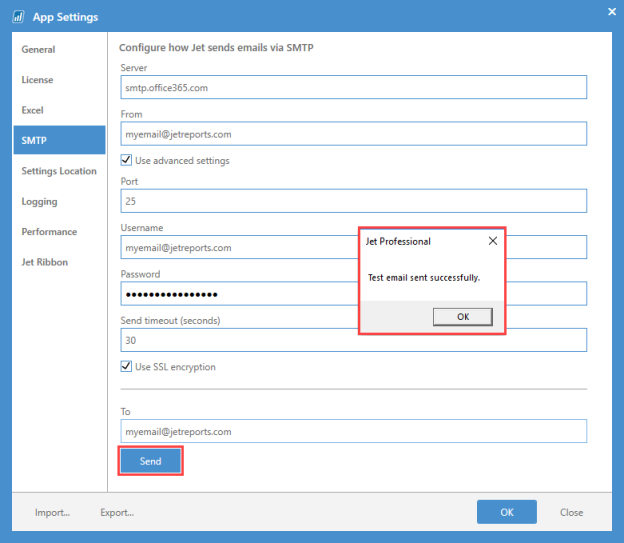Click the Close button at bottom
Viewport: 624px width, 543px height.
coord(571,512)
